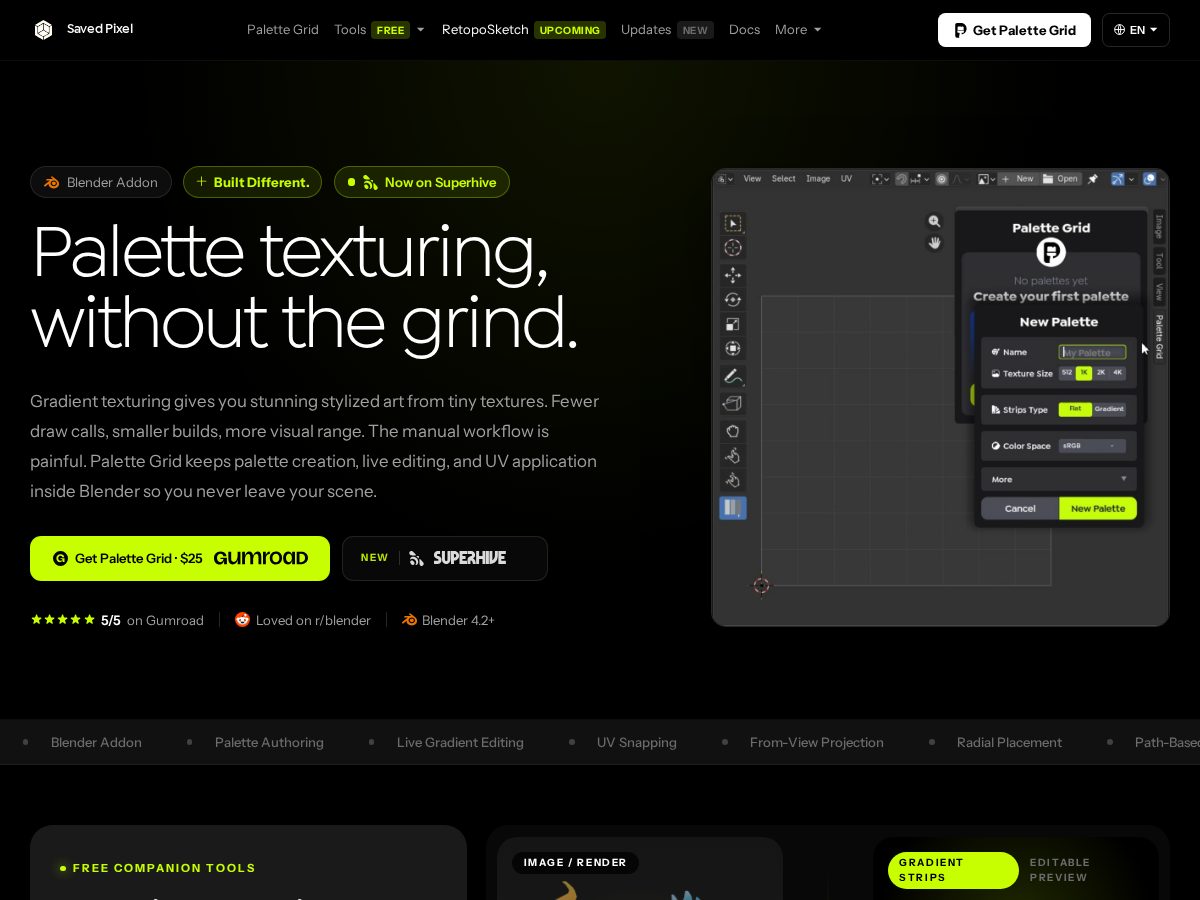
Task: Click the Reddit icon beside Loved on r/blender
Action: [242, 620]
